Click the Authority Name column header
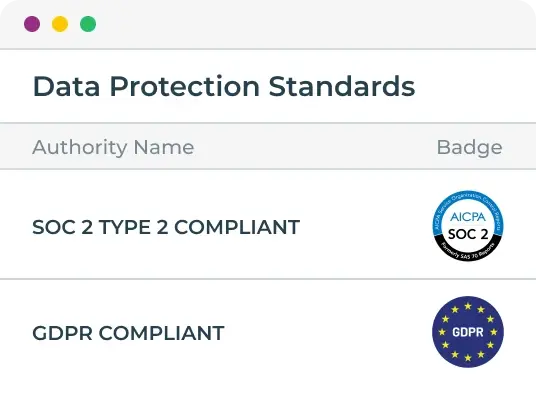Screen dimensions: 536x400 [x=113, y=147]
